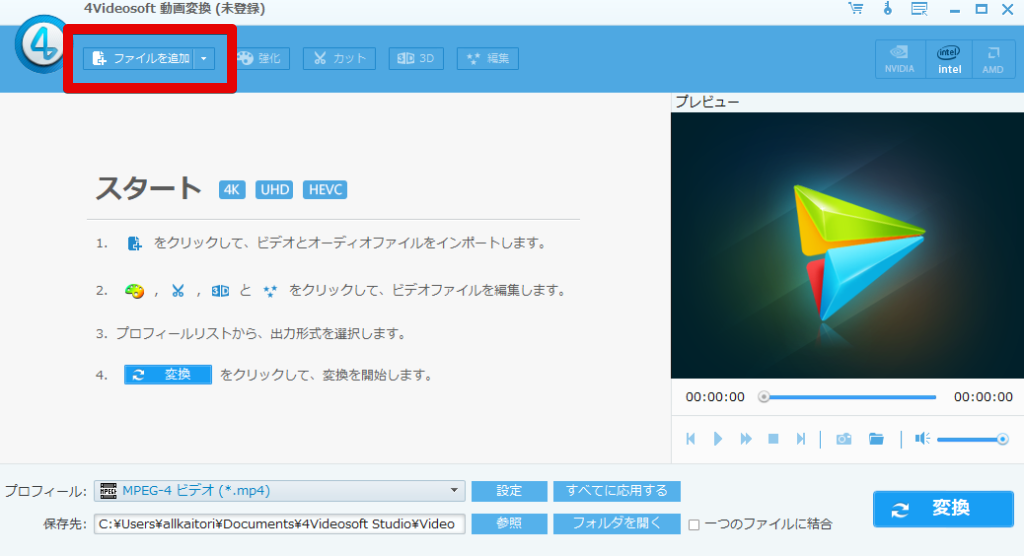The width and height of the screenshot is (1024, 556).
Task: Click the 保存先 path field
Action: tap(280, 524)
